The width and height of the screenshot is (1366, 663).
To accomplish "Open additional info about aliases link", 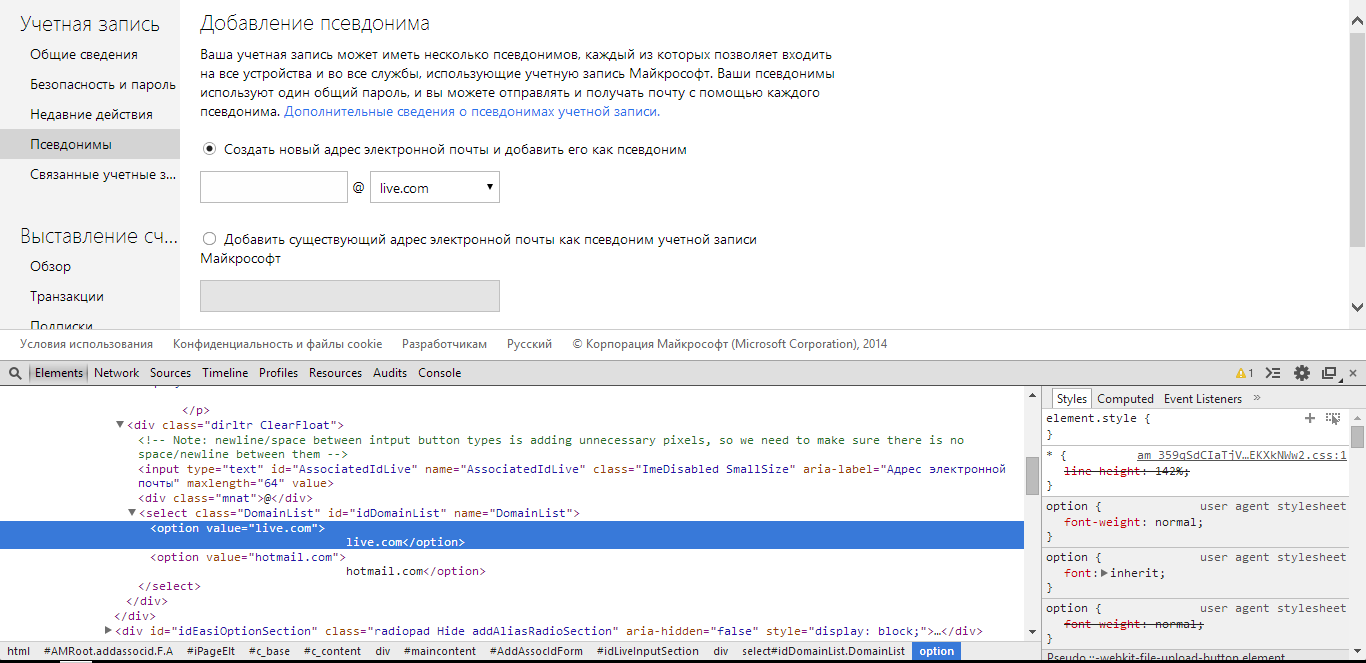I will point(472,112).
